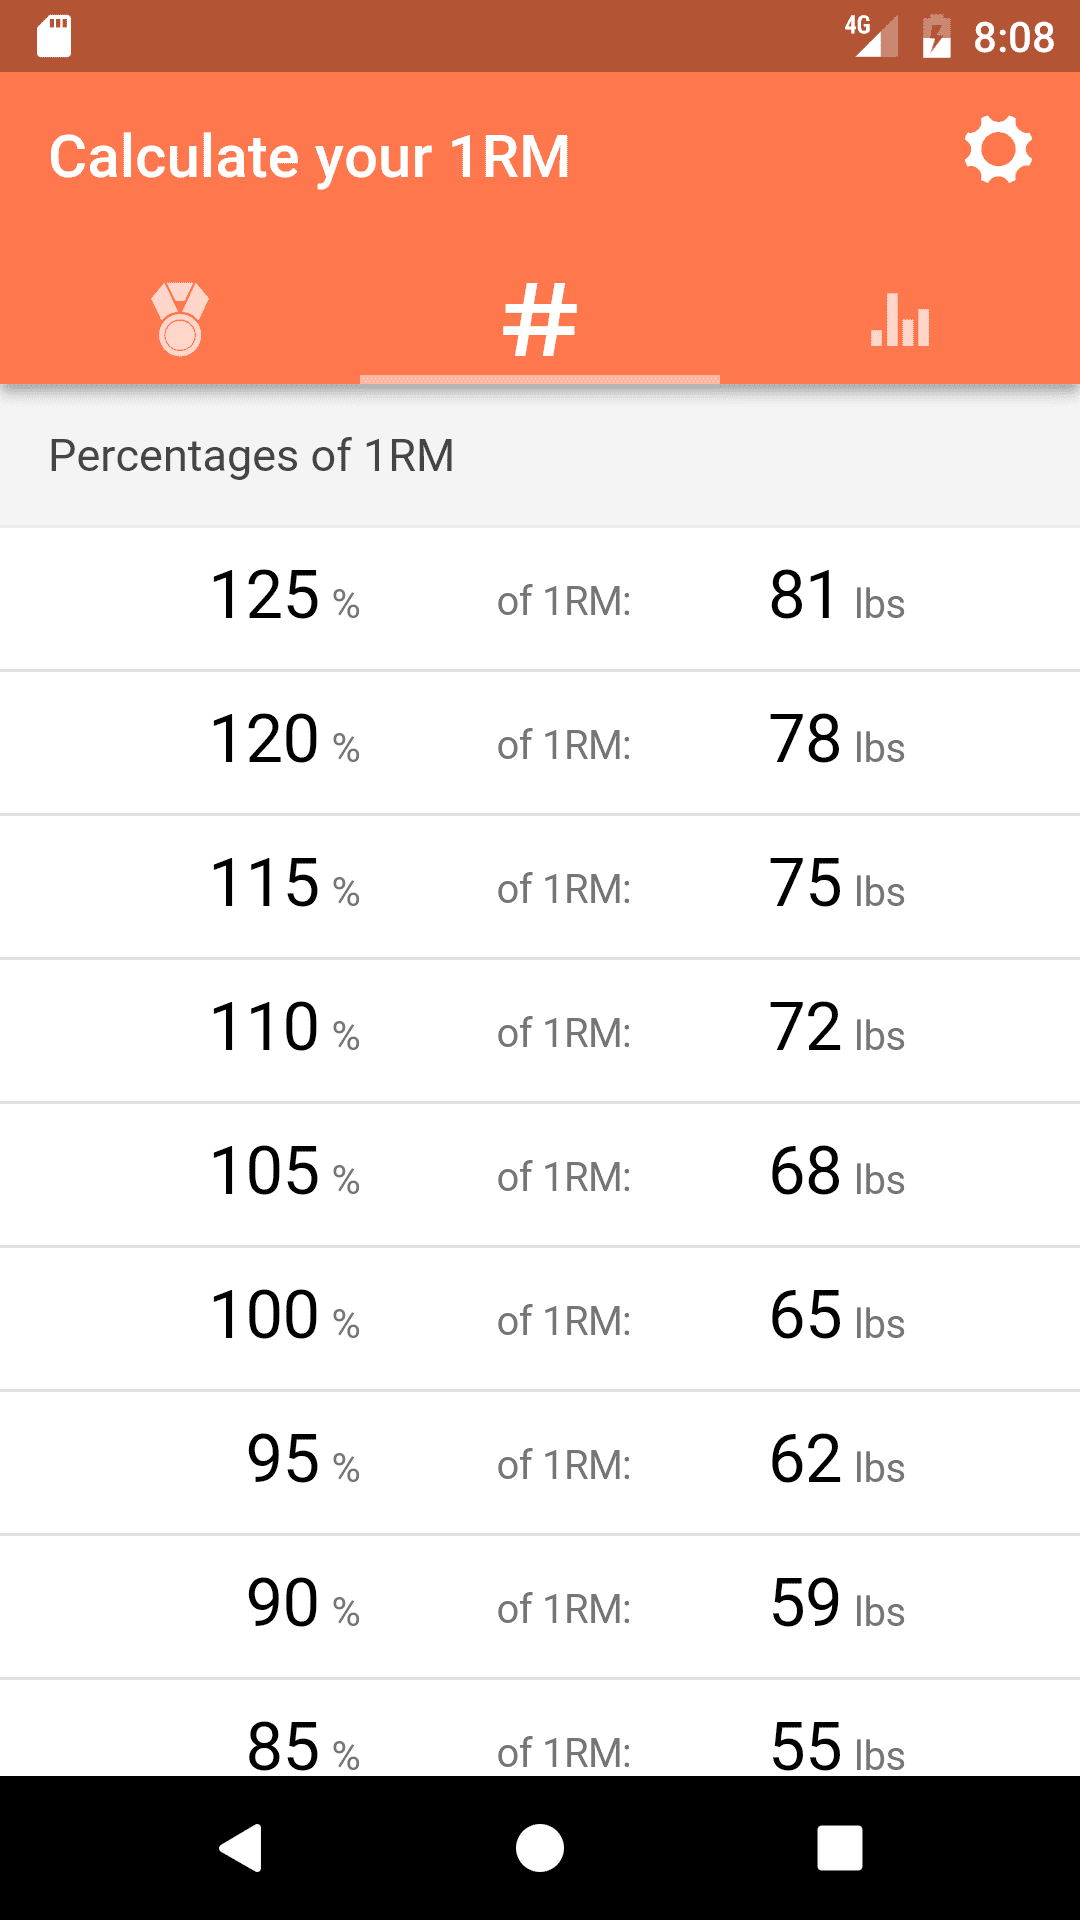This screenshot has height=1920, width=1080.
Task: Tap the SD card status icon
Action: tap(54, 37)
